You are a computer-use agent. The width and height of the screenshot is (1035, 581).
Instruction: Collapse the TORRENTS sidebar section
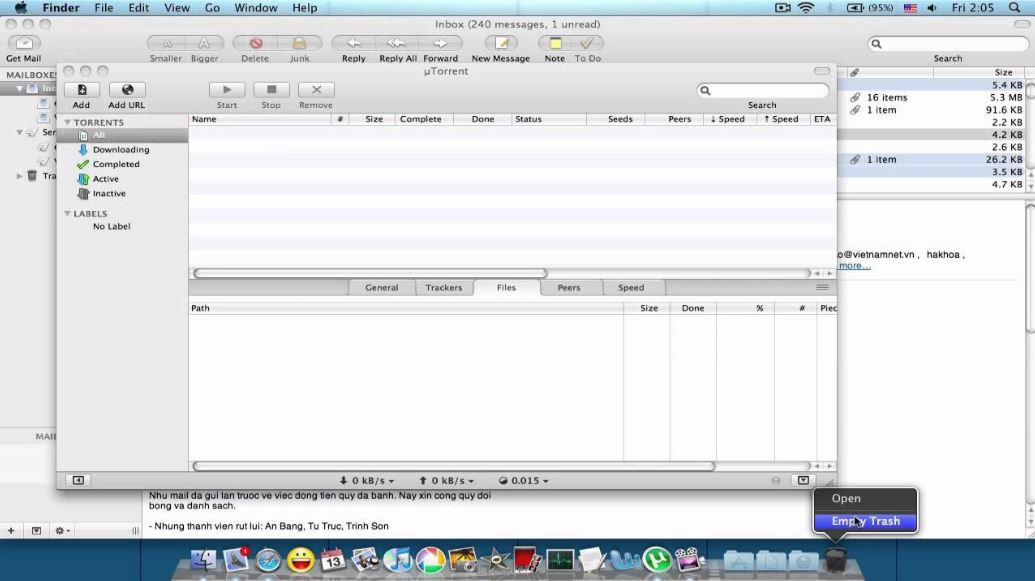coord(66,121)
